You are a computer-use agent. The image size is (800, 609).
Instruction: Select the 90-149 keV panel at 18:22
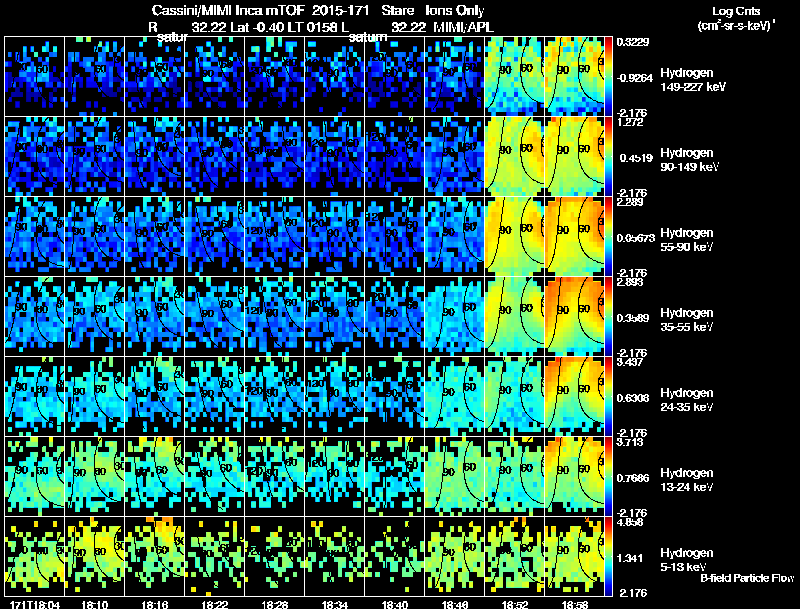click(x=215, y=156)
